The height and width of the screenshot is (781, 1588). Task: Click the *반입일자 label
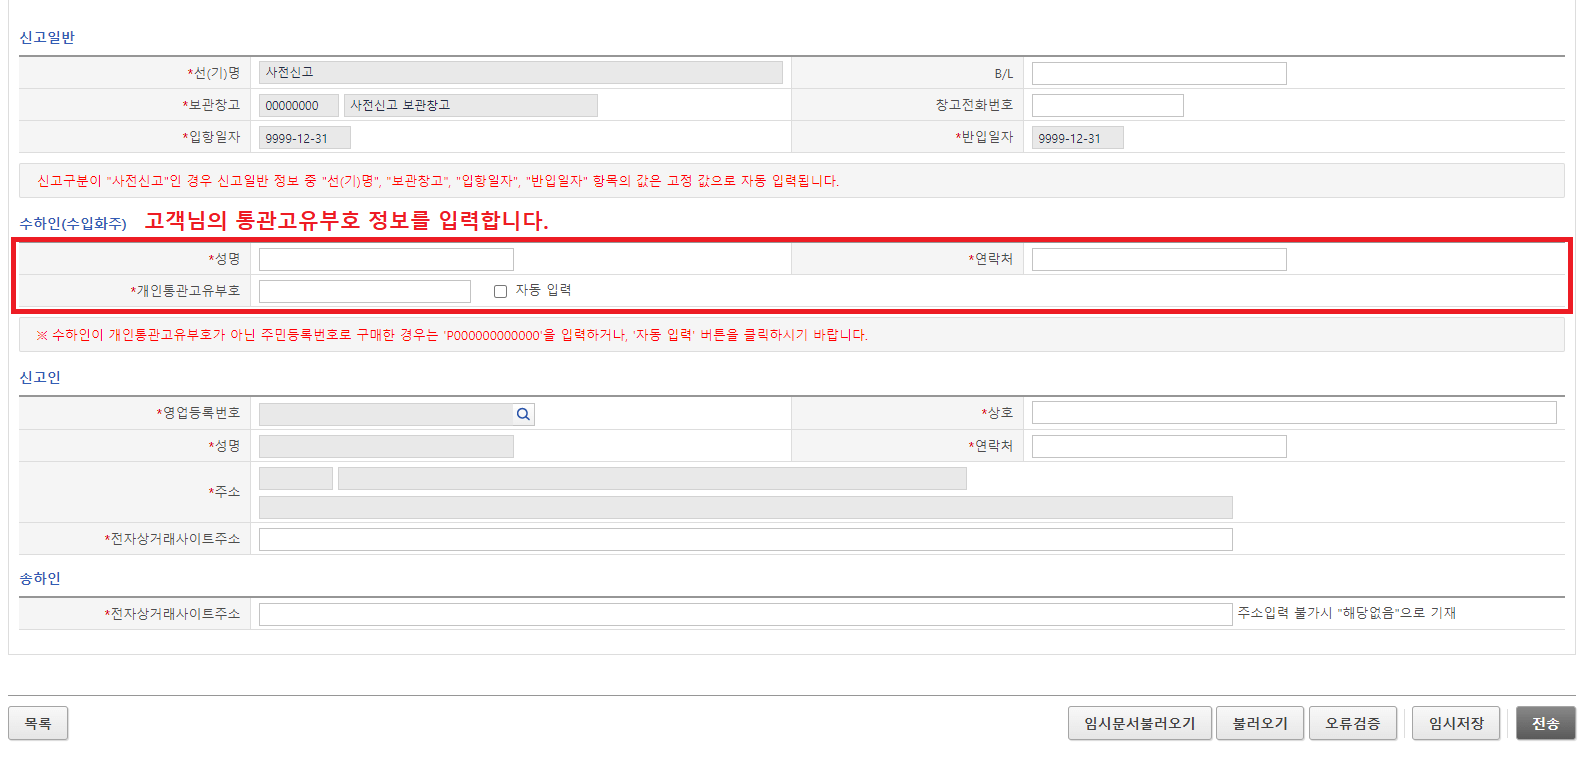[984, 136]
